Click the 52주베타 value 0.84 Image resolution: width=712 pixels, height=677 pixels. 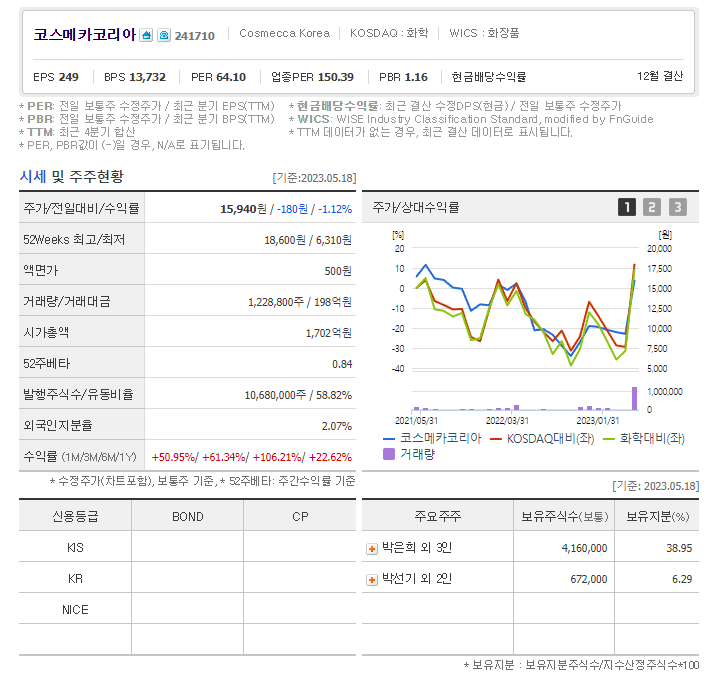tap(342, 364)
